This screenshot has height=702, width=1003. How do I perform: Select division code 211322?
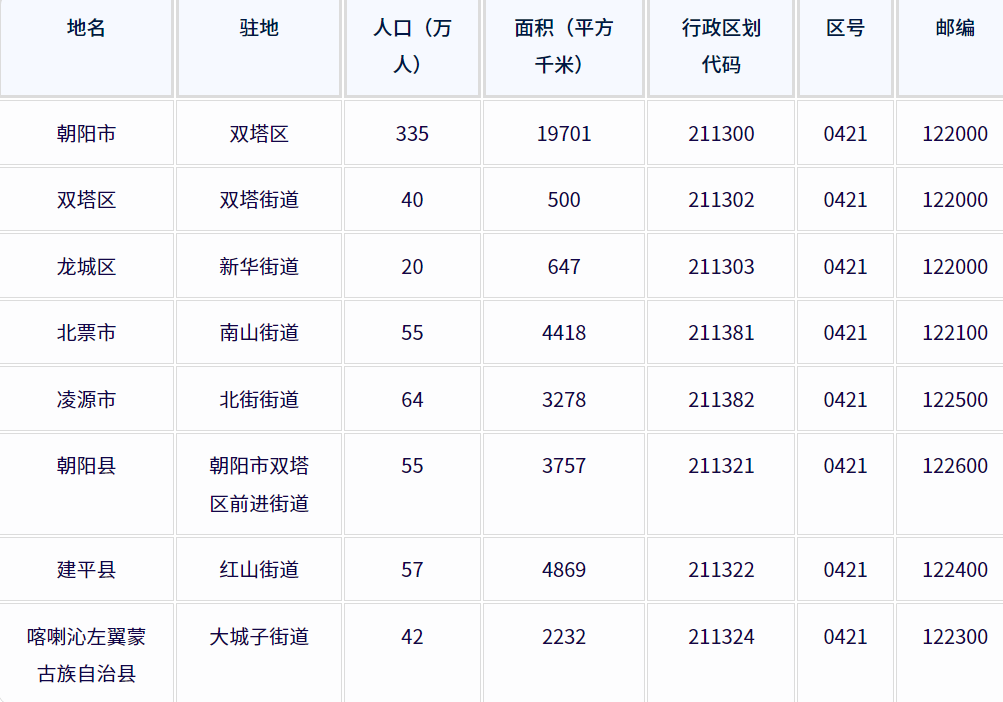pyautogui.click(x=721, y=570)
